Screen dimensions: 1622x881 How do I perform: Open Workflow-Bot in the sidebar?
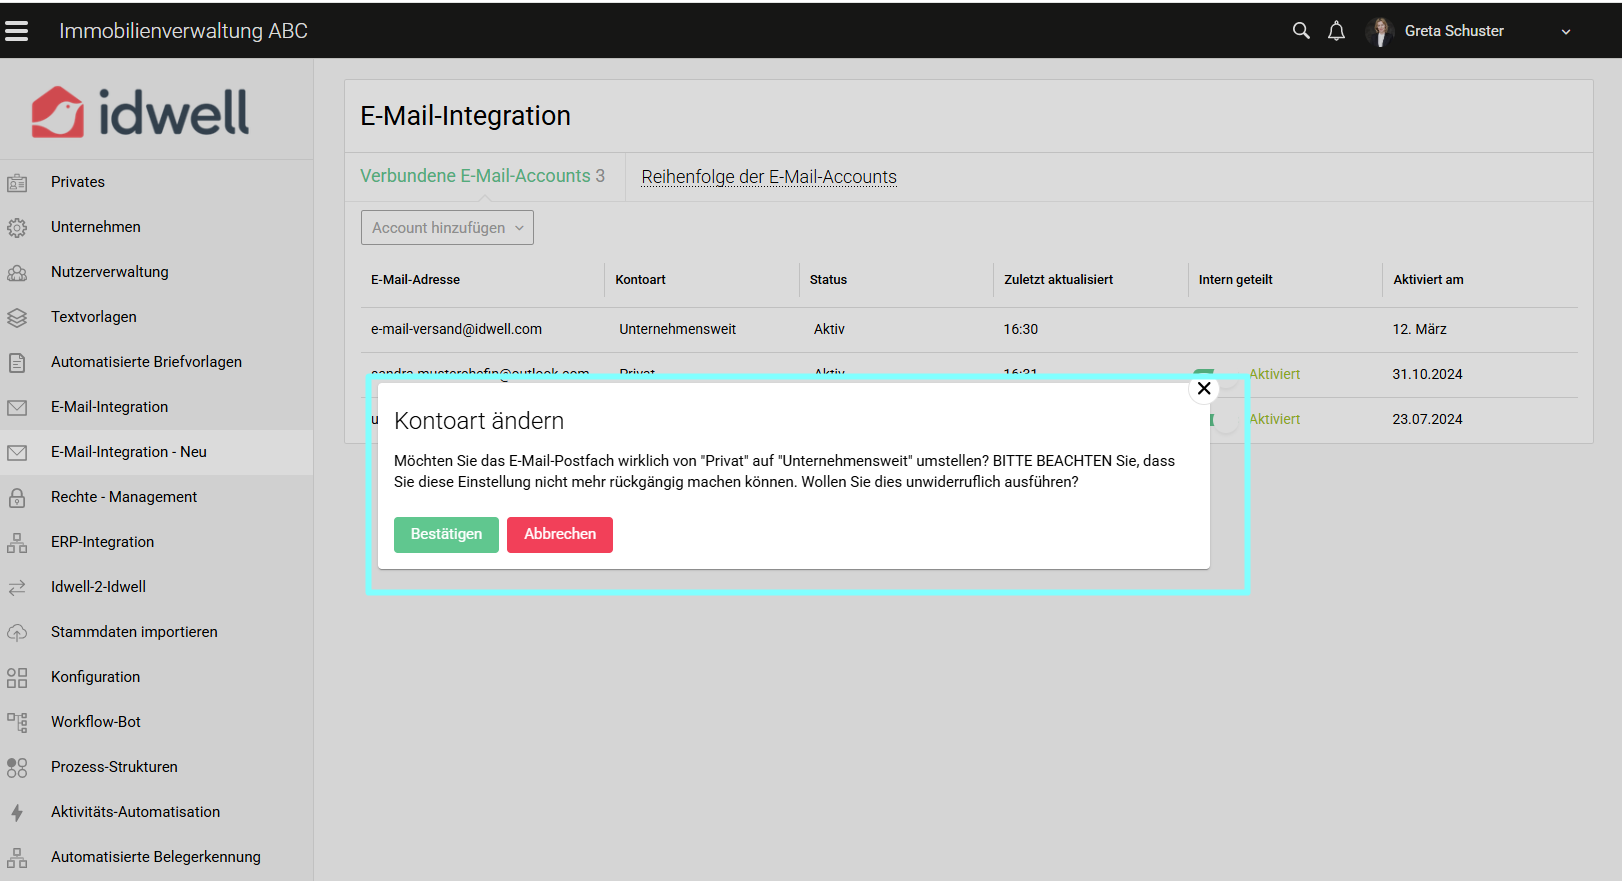tap(96, 722)
